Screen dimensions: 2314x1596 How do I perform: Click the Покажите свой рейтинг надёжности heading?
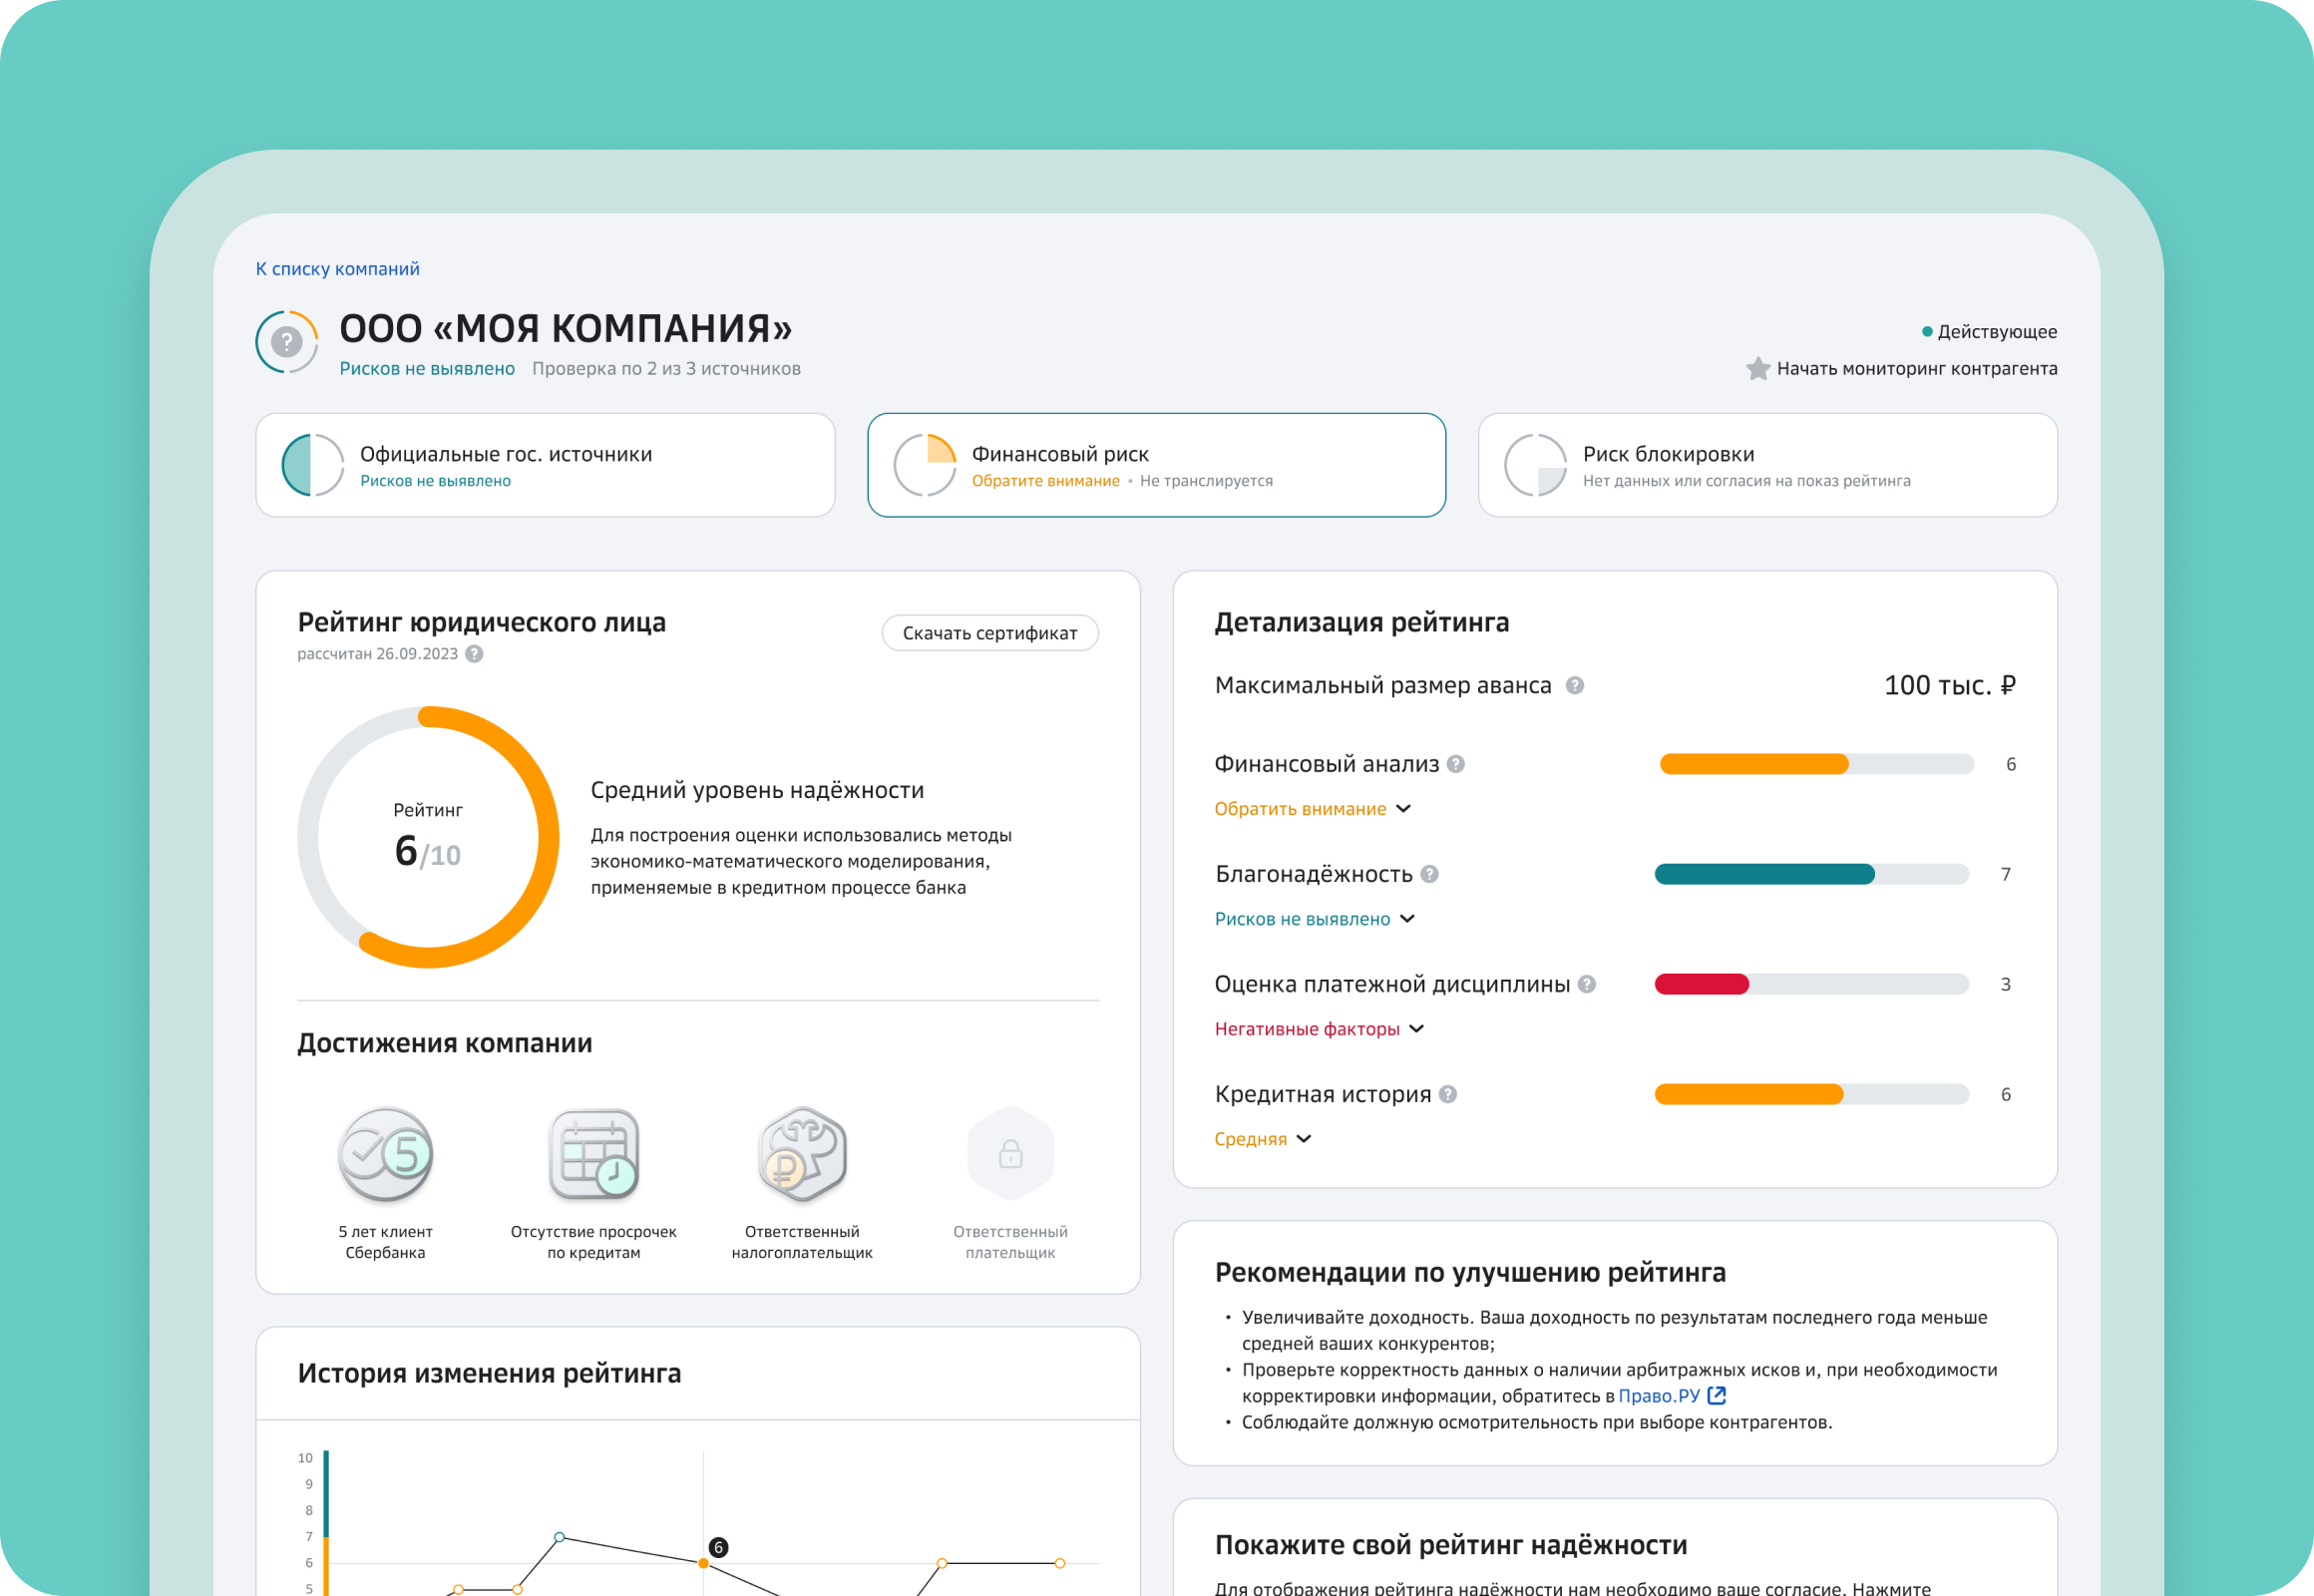[1451, 1546]
